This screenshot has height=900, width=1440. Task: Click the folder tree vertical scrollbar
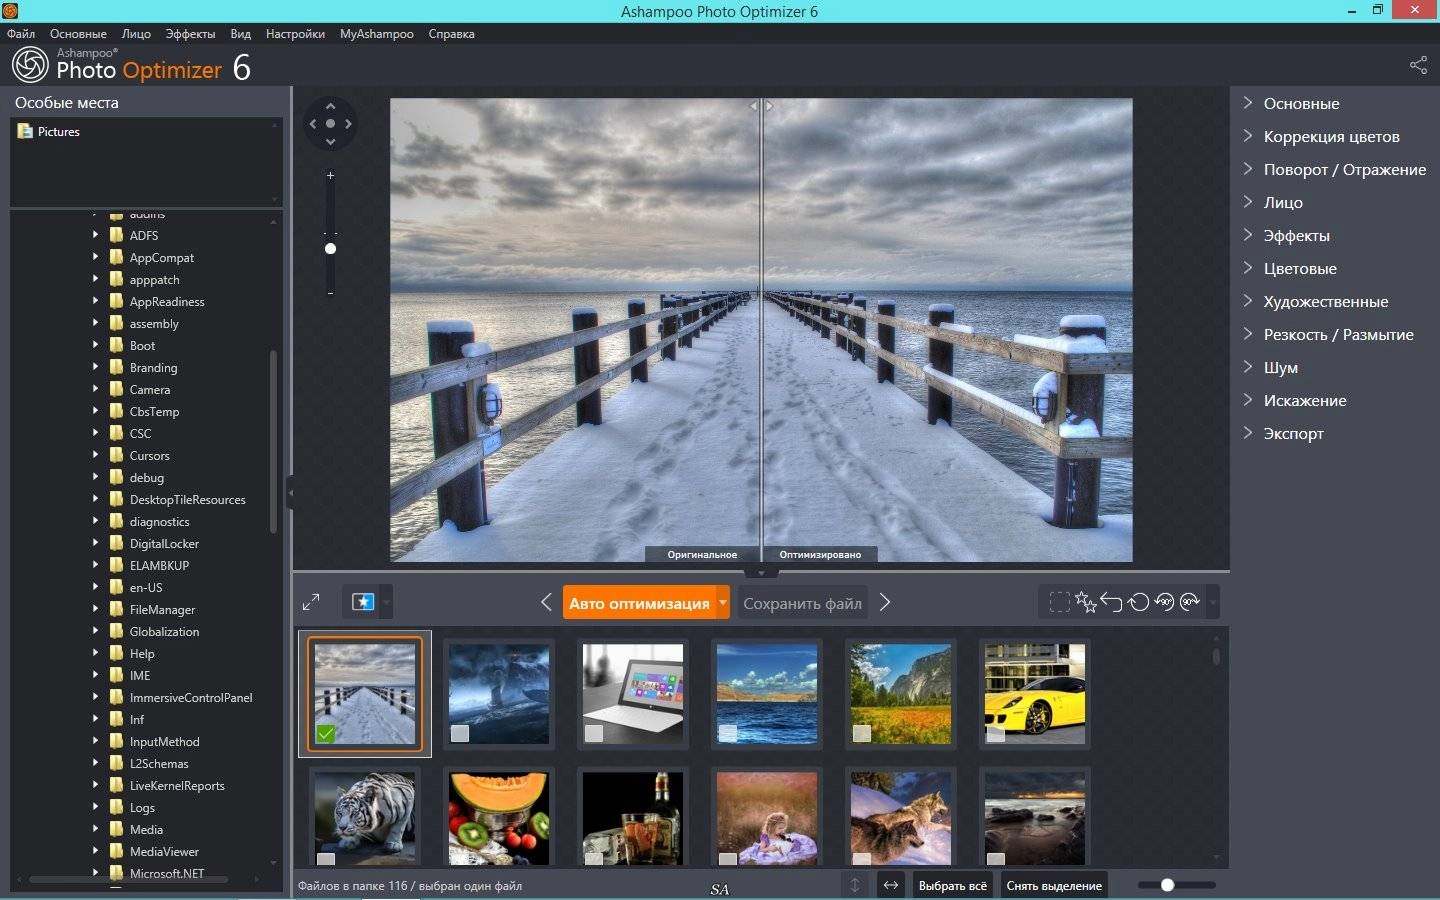pyautogui.click(x=273, y=441)
